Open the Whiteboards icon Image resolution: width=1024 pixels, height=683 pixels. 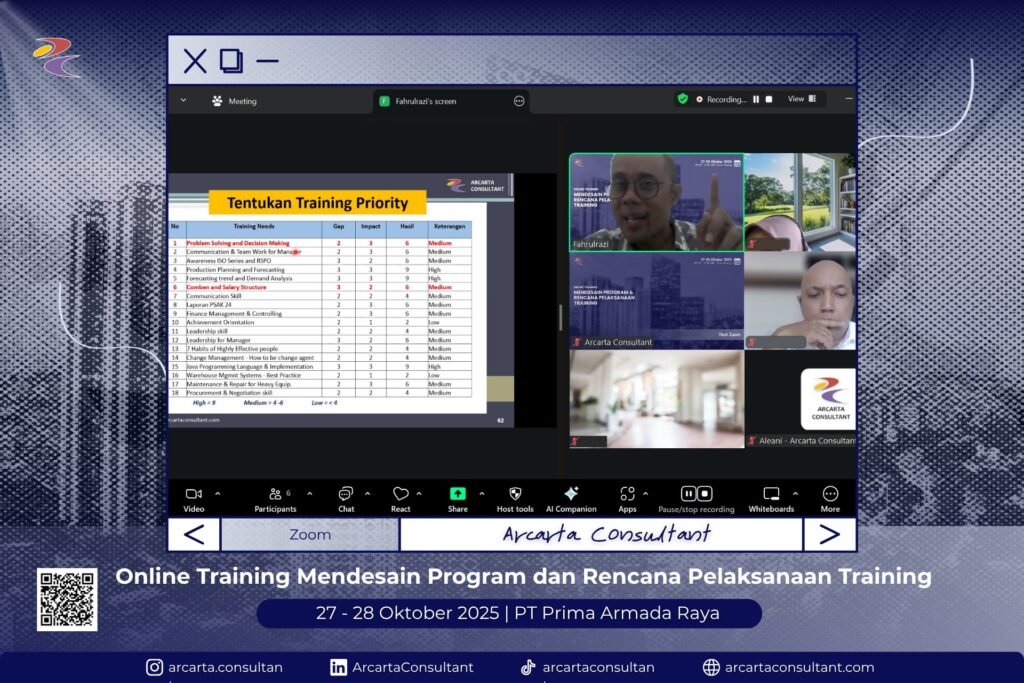pos(771,494)
